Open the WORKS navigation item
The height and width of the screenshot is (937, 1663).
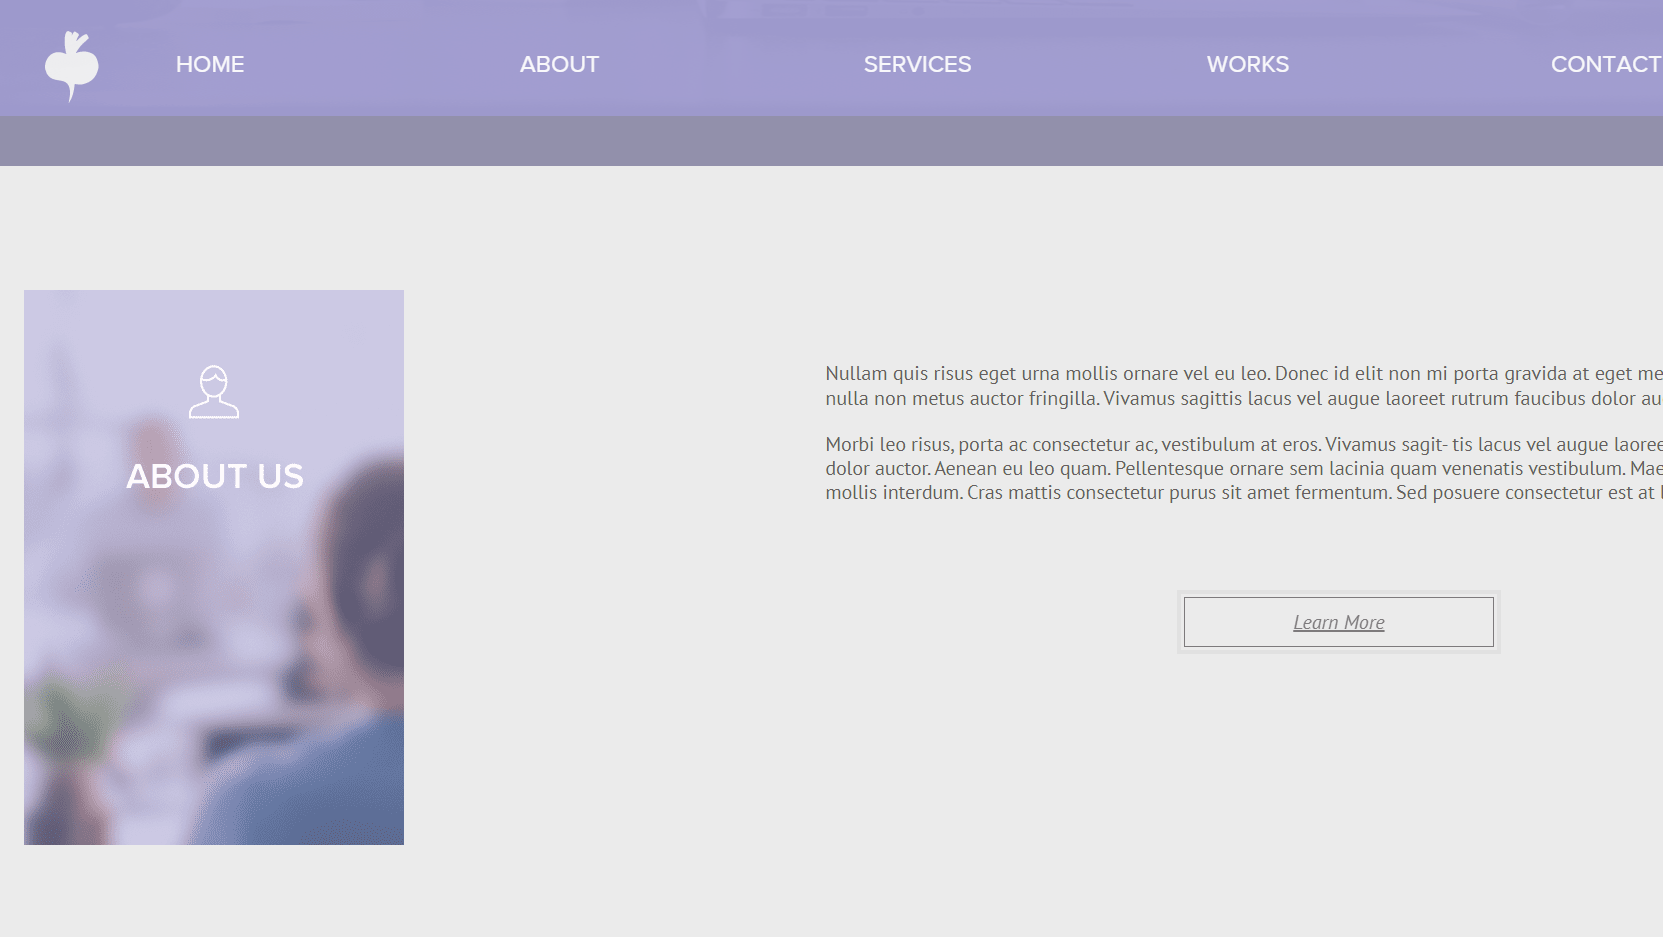pyautogui.click(x=1247, y=64)
